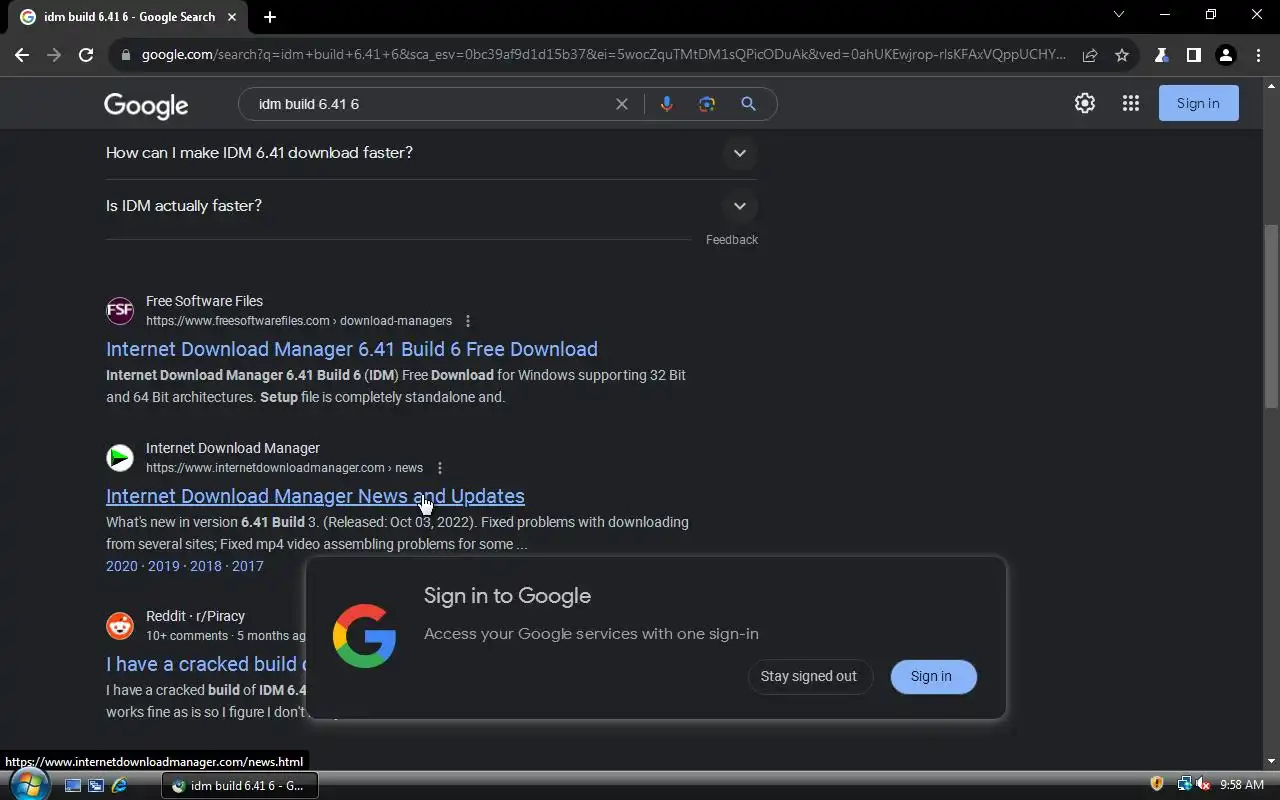Open the Google apps grid
This screenshot has width=1280, height=800.
[1131, 103]
